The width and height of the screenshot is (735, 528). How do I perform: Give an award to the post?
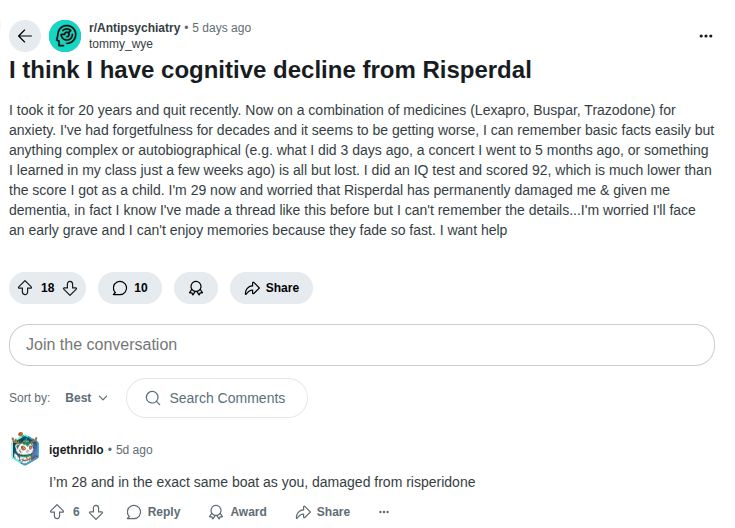coord(196,288)
